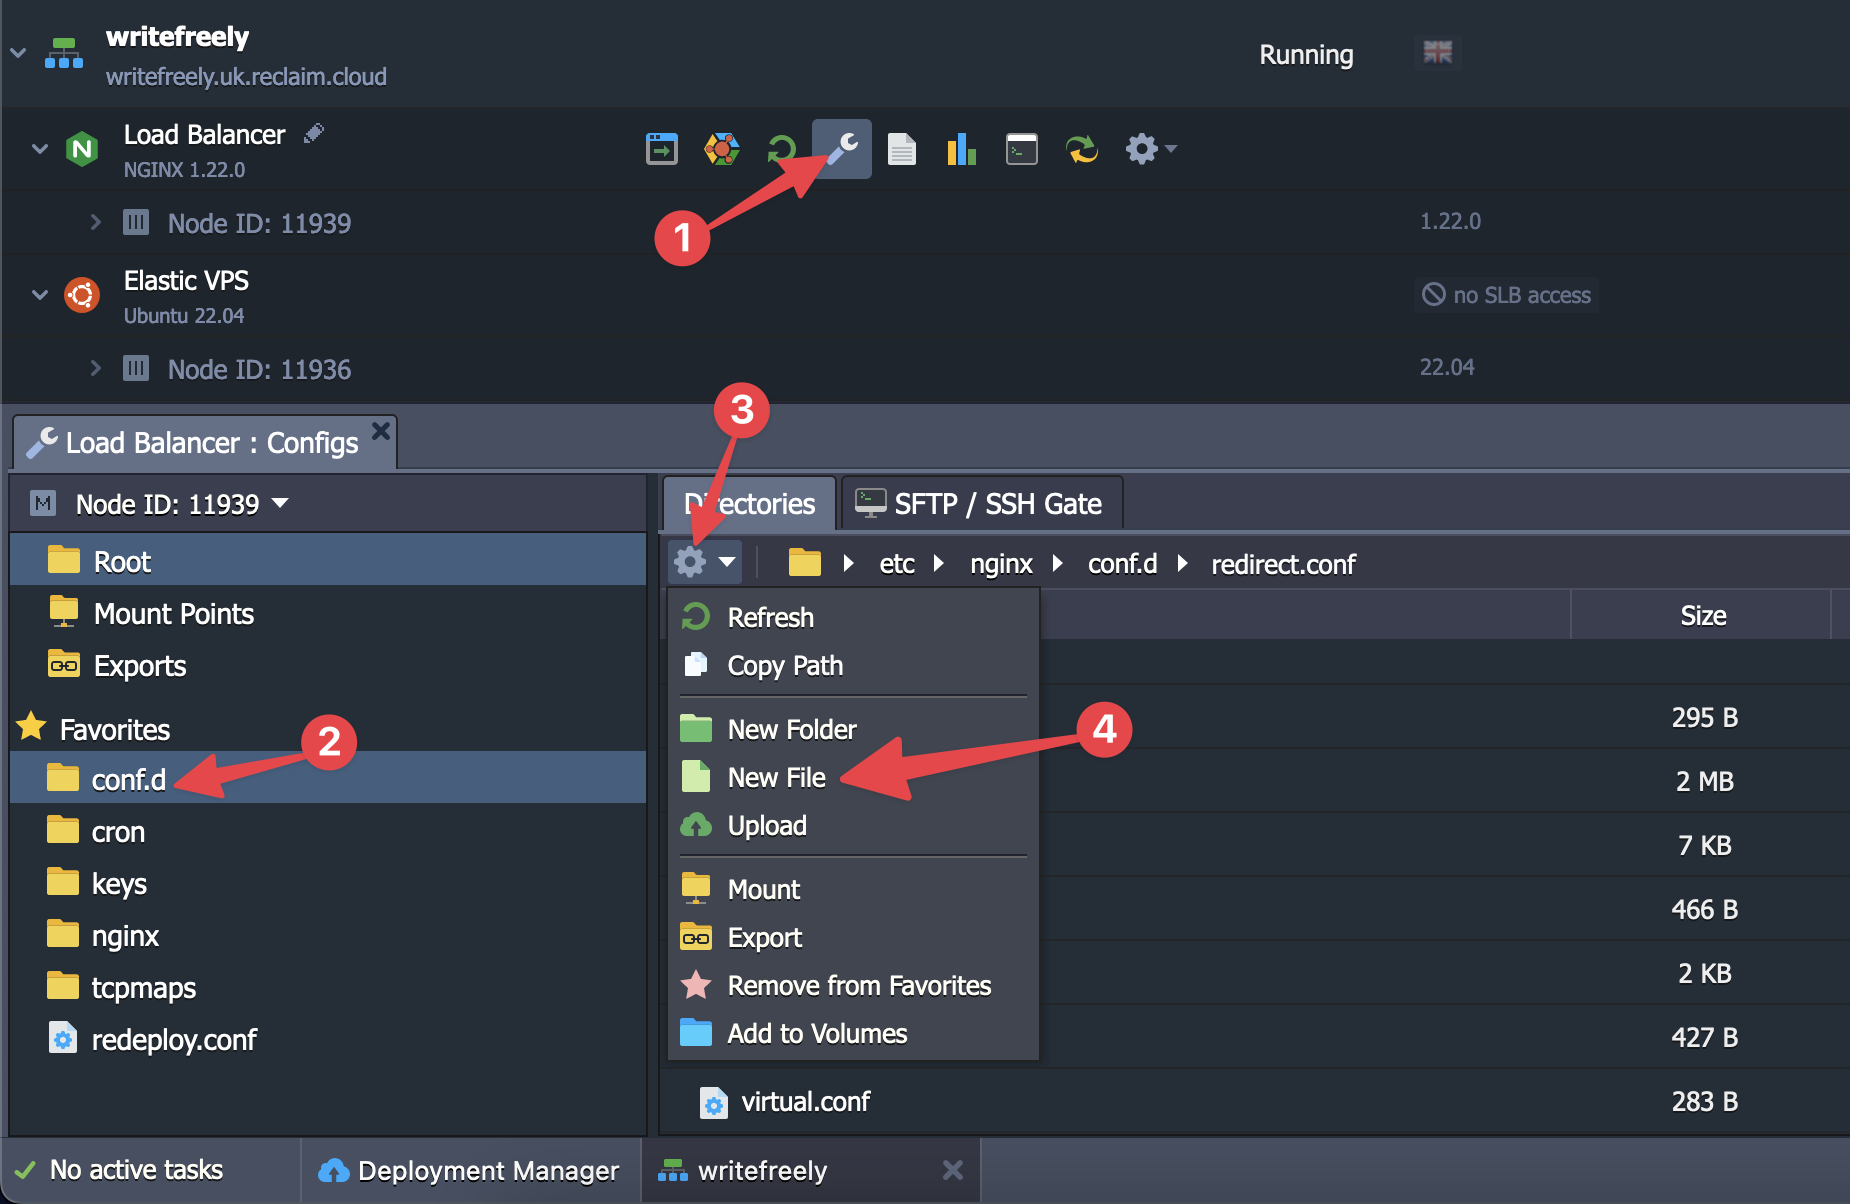Collapse the writefreely environment chevron

pos(18,52)
